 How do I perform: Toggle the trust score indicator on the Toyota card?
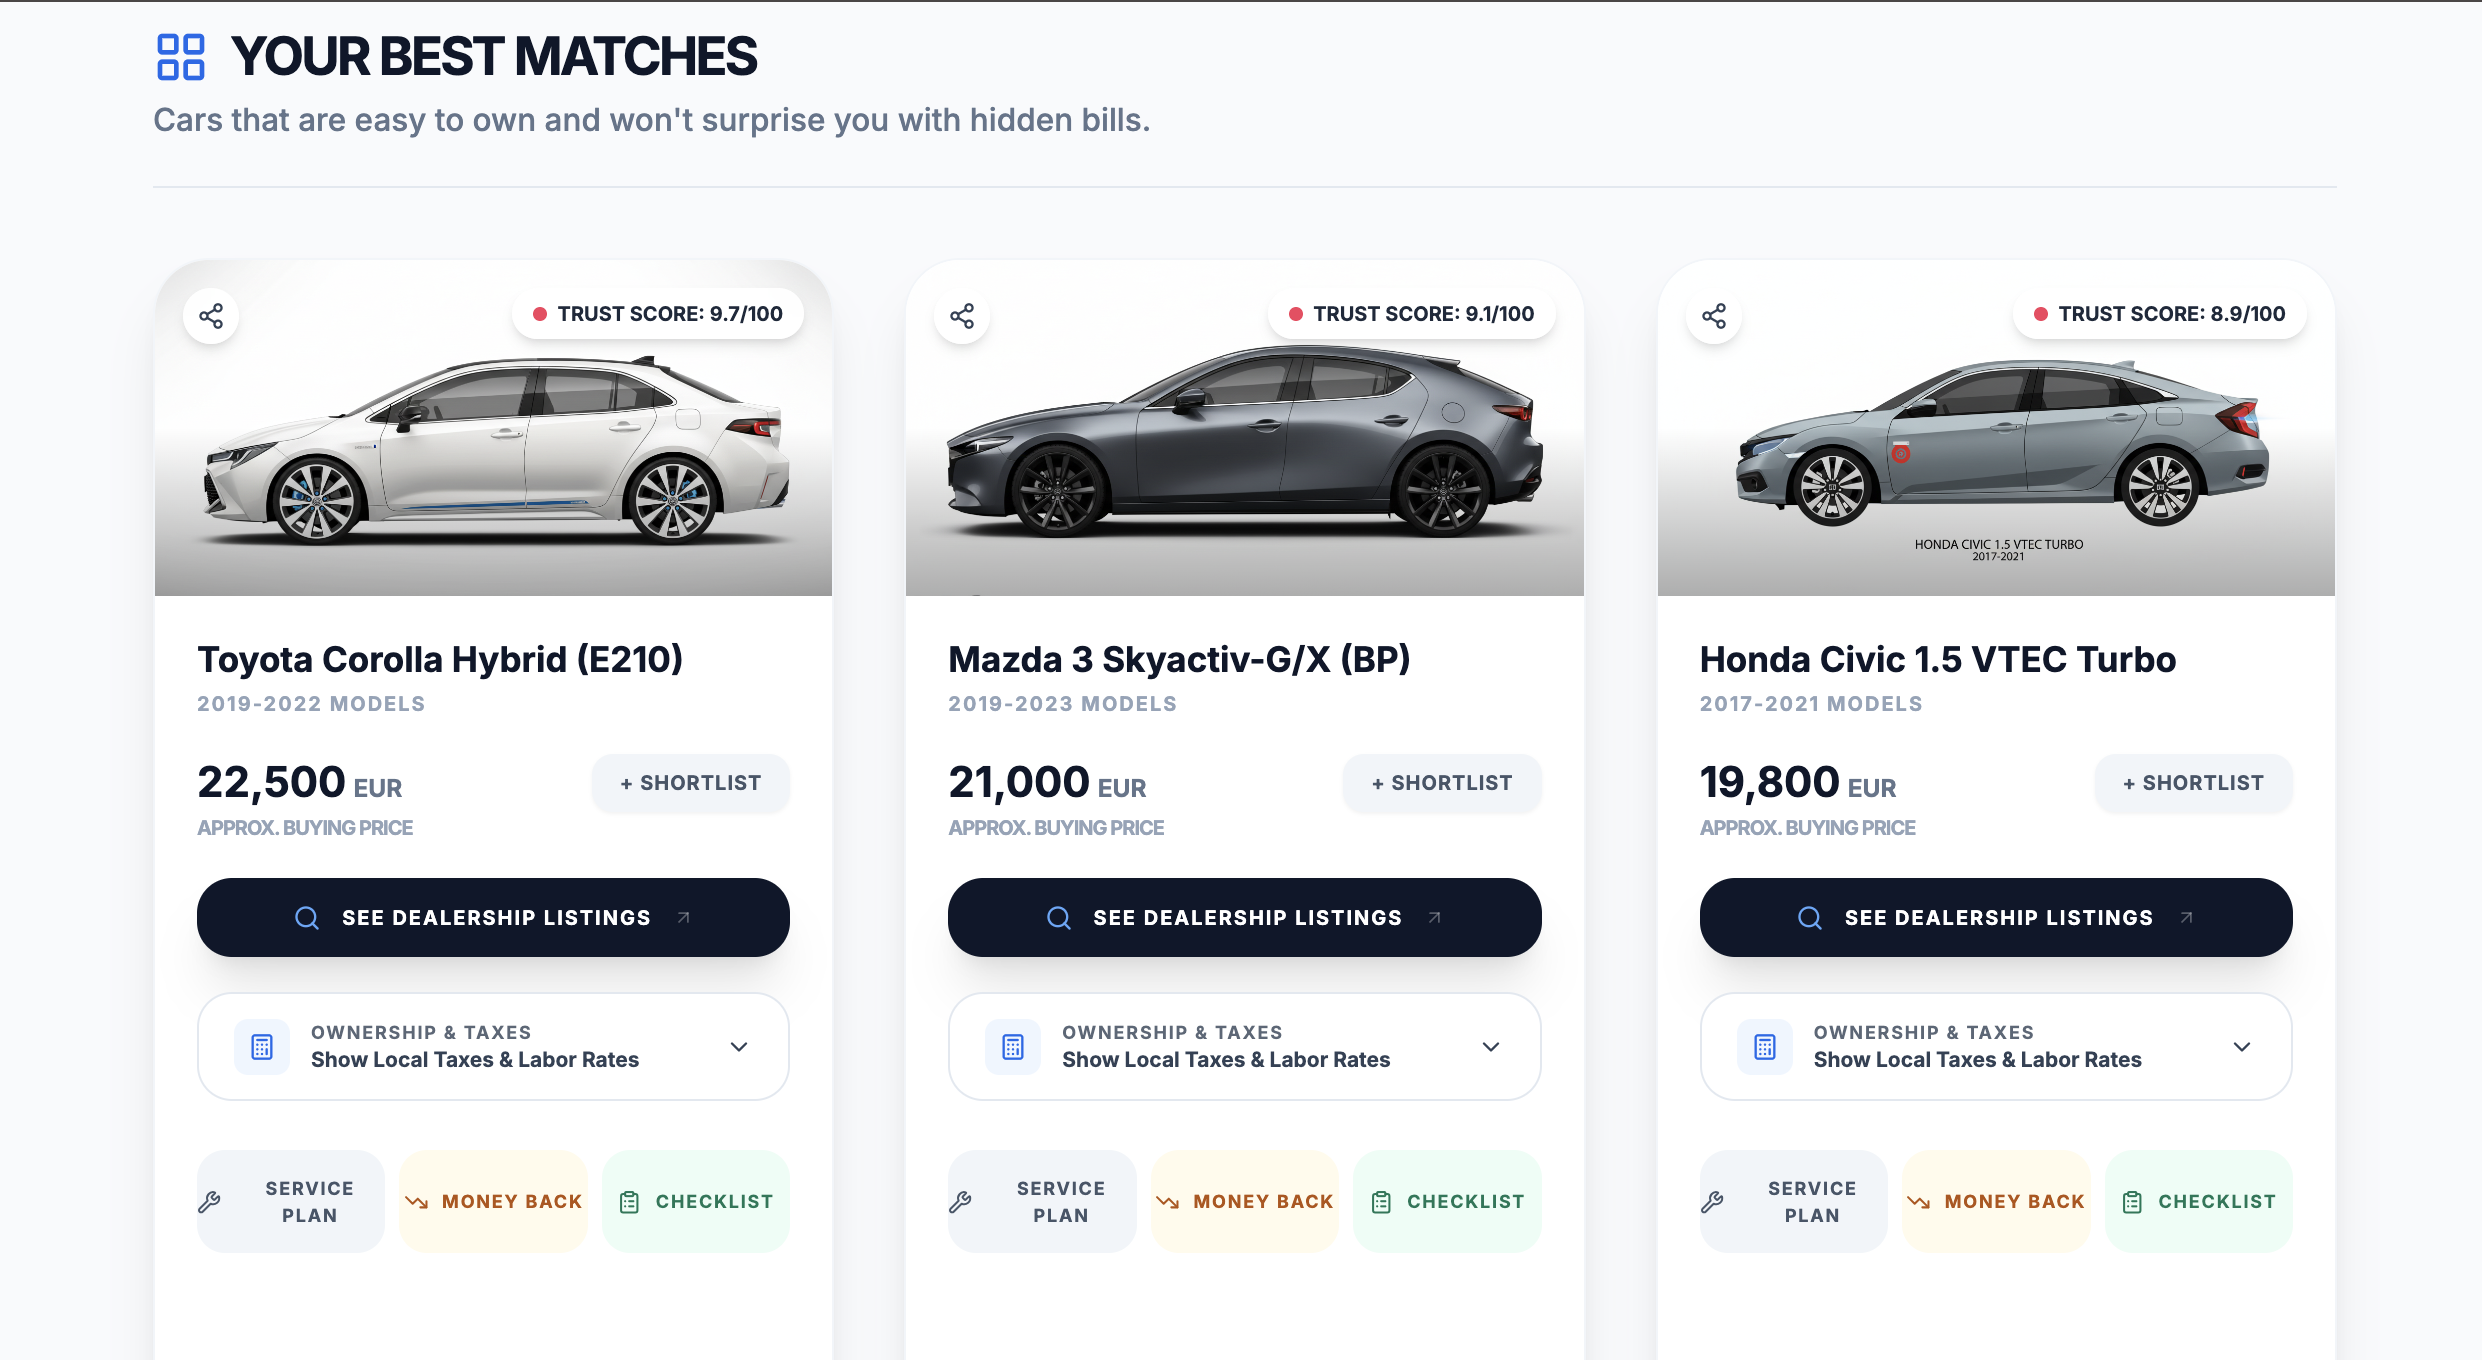657,313
